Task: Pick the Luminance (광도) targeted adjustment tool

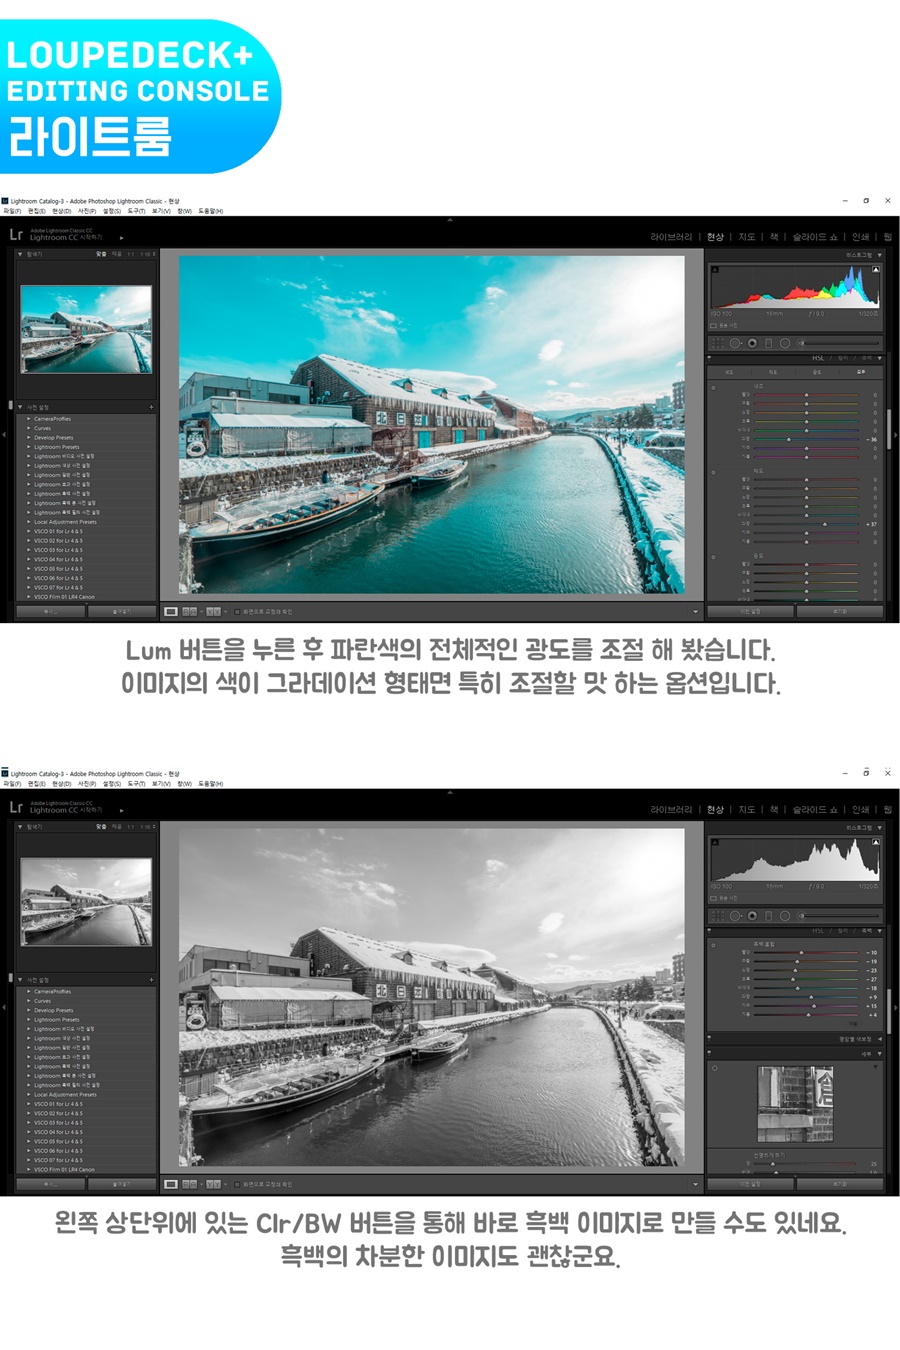Action: pos(713,556)
